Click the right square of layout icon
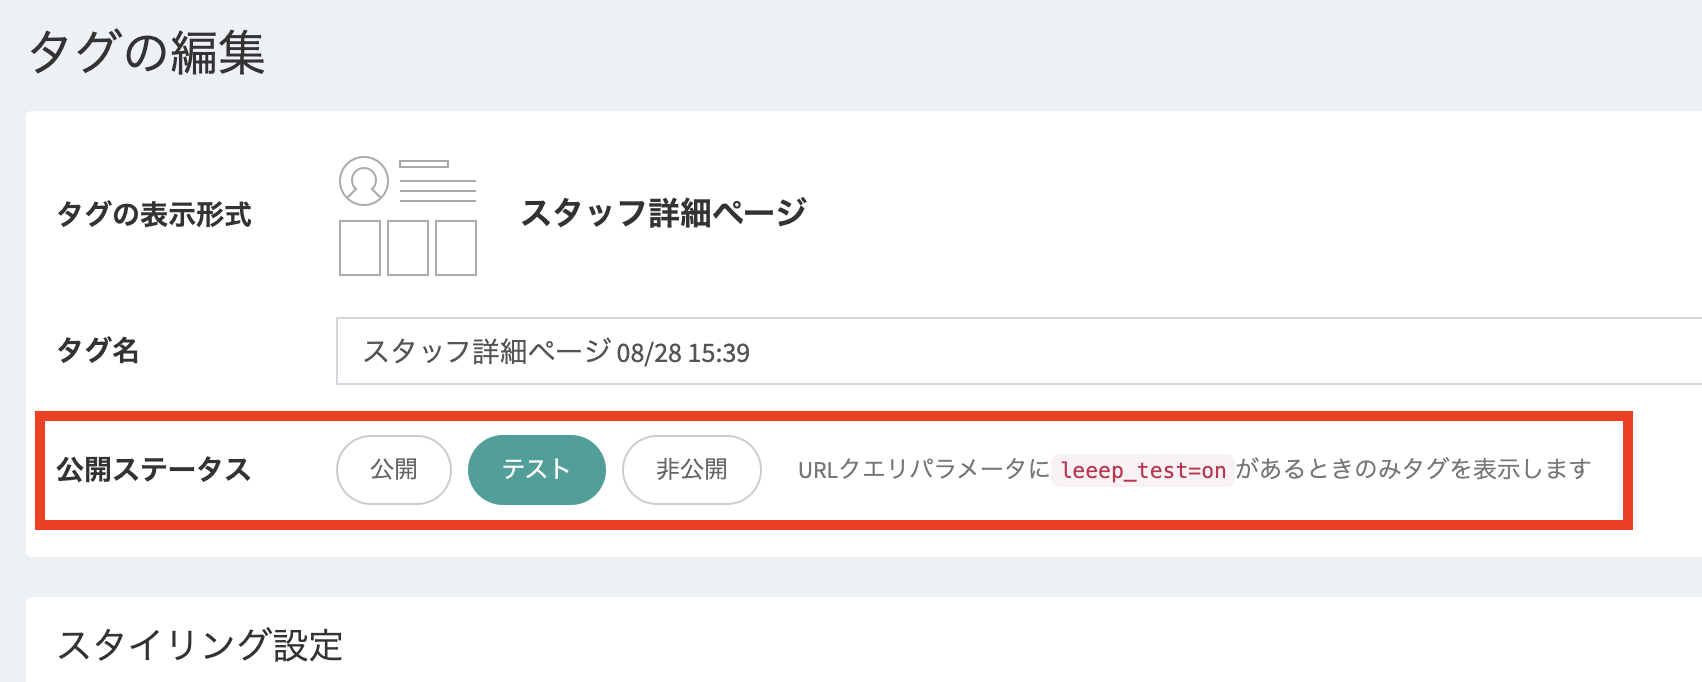1702x682 pixels. coord(456,248)
